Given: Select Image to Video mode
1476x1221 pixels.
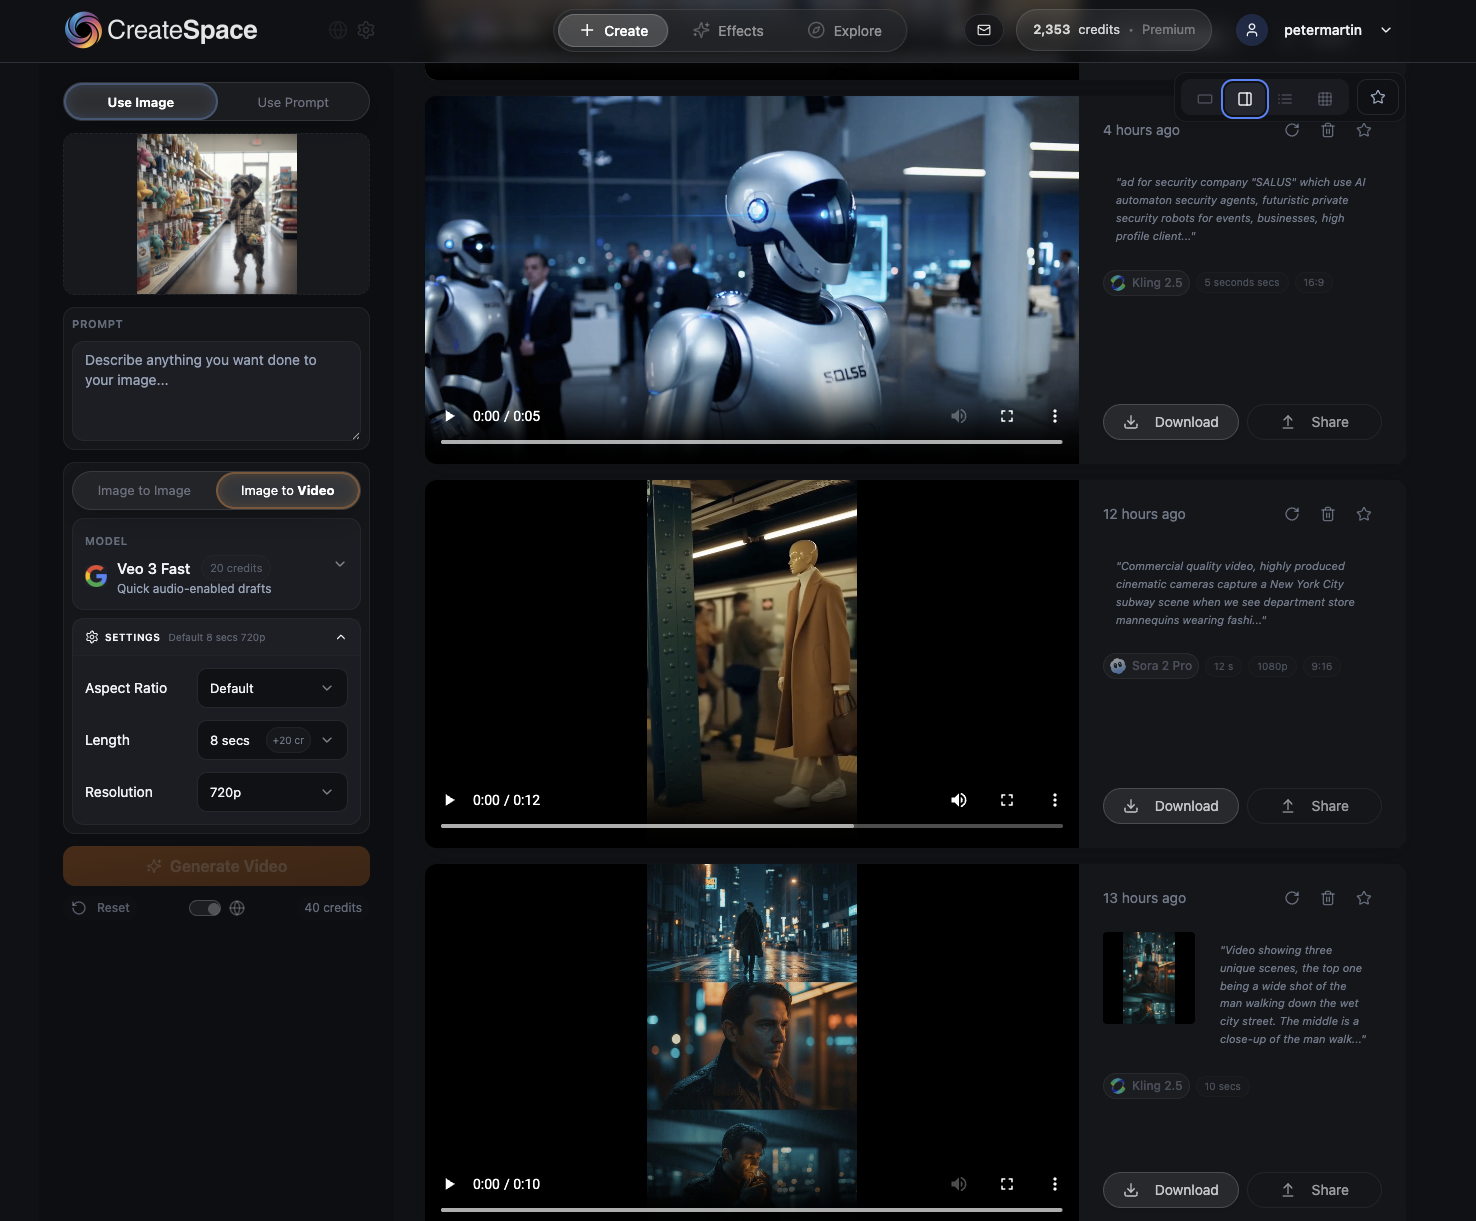Looking at the screenshot, I should (x=288, y=491).
